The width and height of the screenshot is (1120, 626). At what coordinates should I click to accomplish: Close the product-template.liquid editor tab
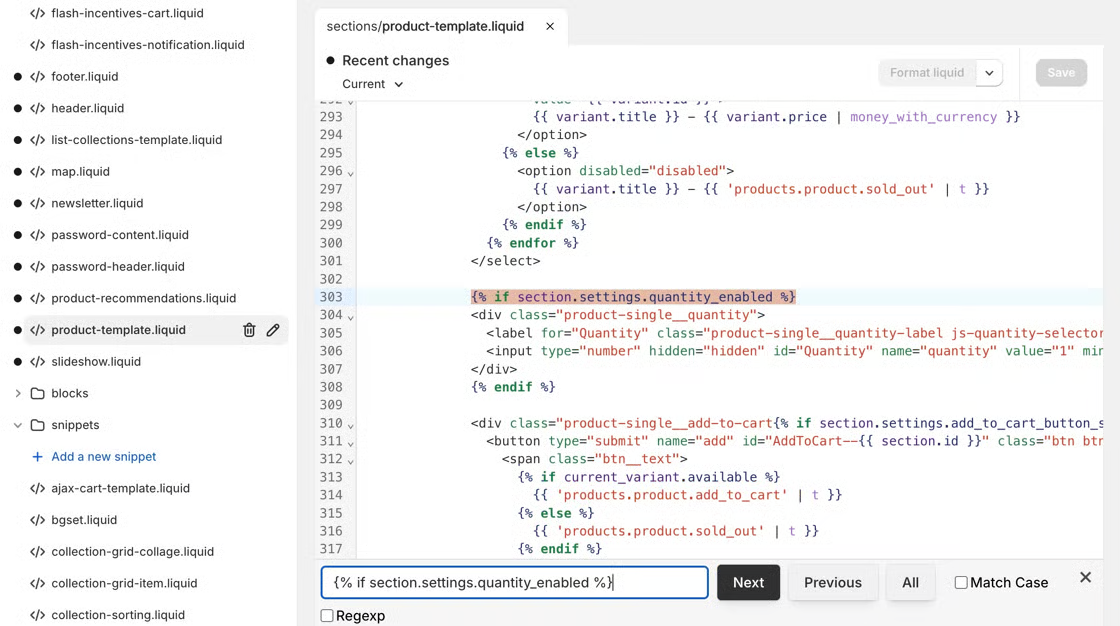(x=550, y=27)
